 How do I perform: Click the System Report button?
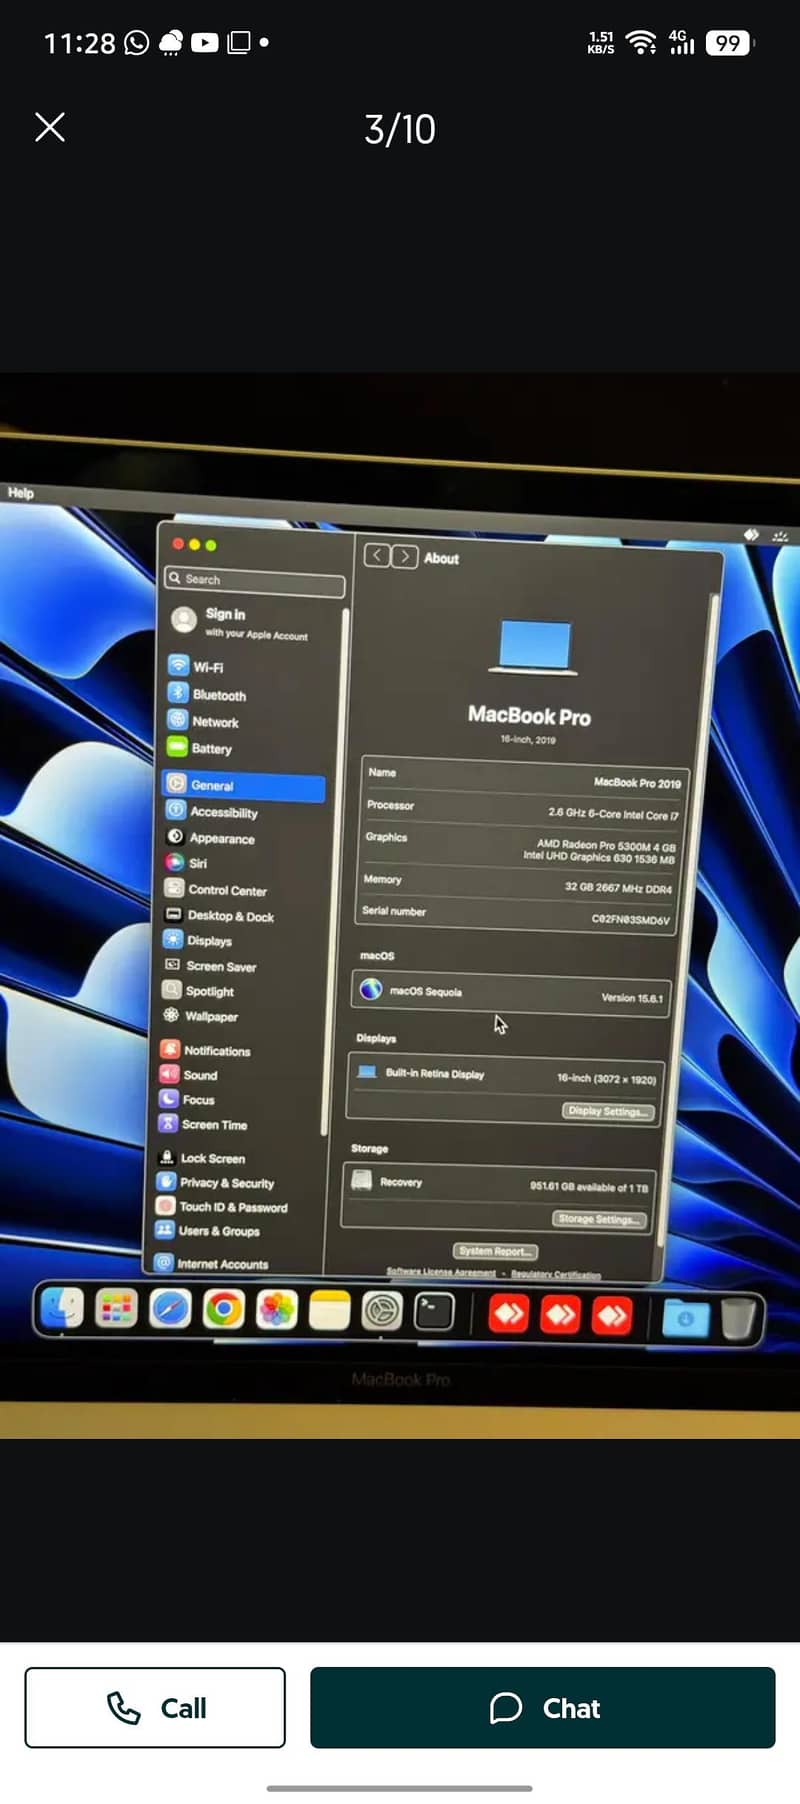click(495, 1251)
